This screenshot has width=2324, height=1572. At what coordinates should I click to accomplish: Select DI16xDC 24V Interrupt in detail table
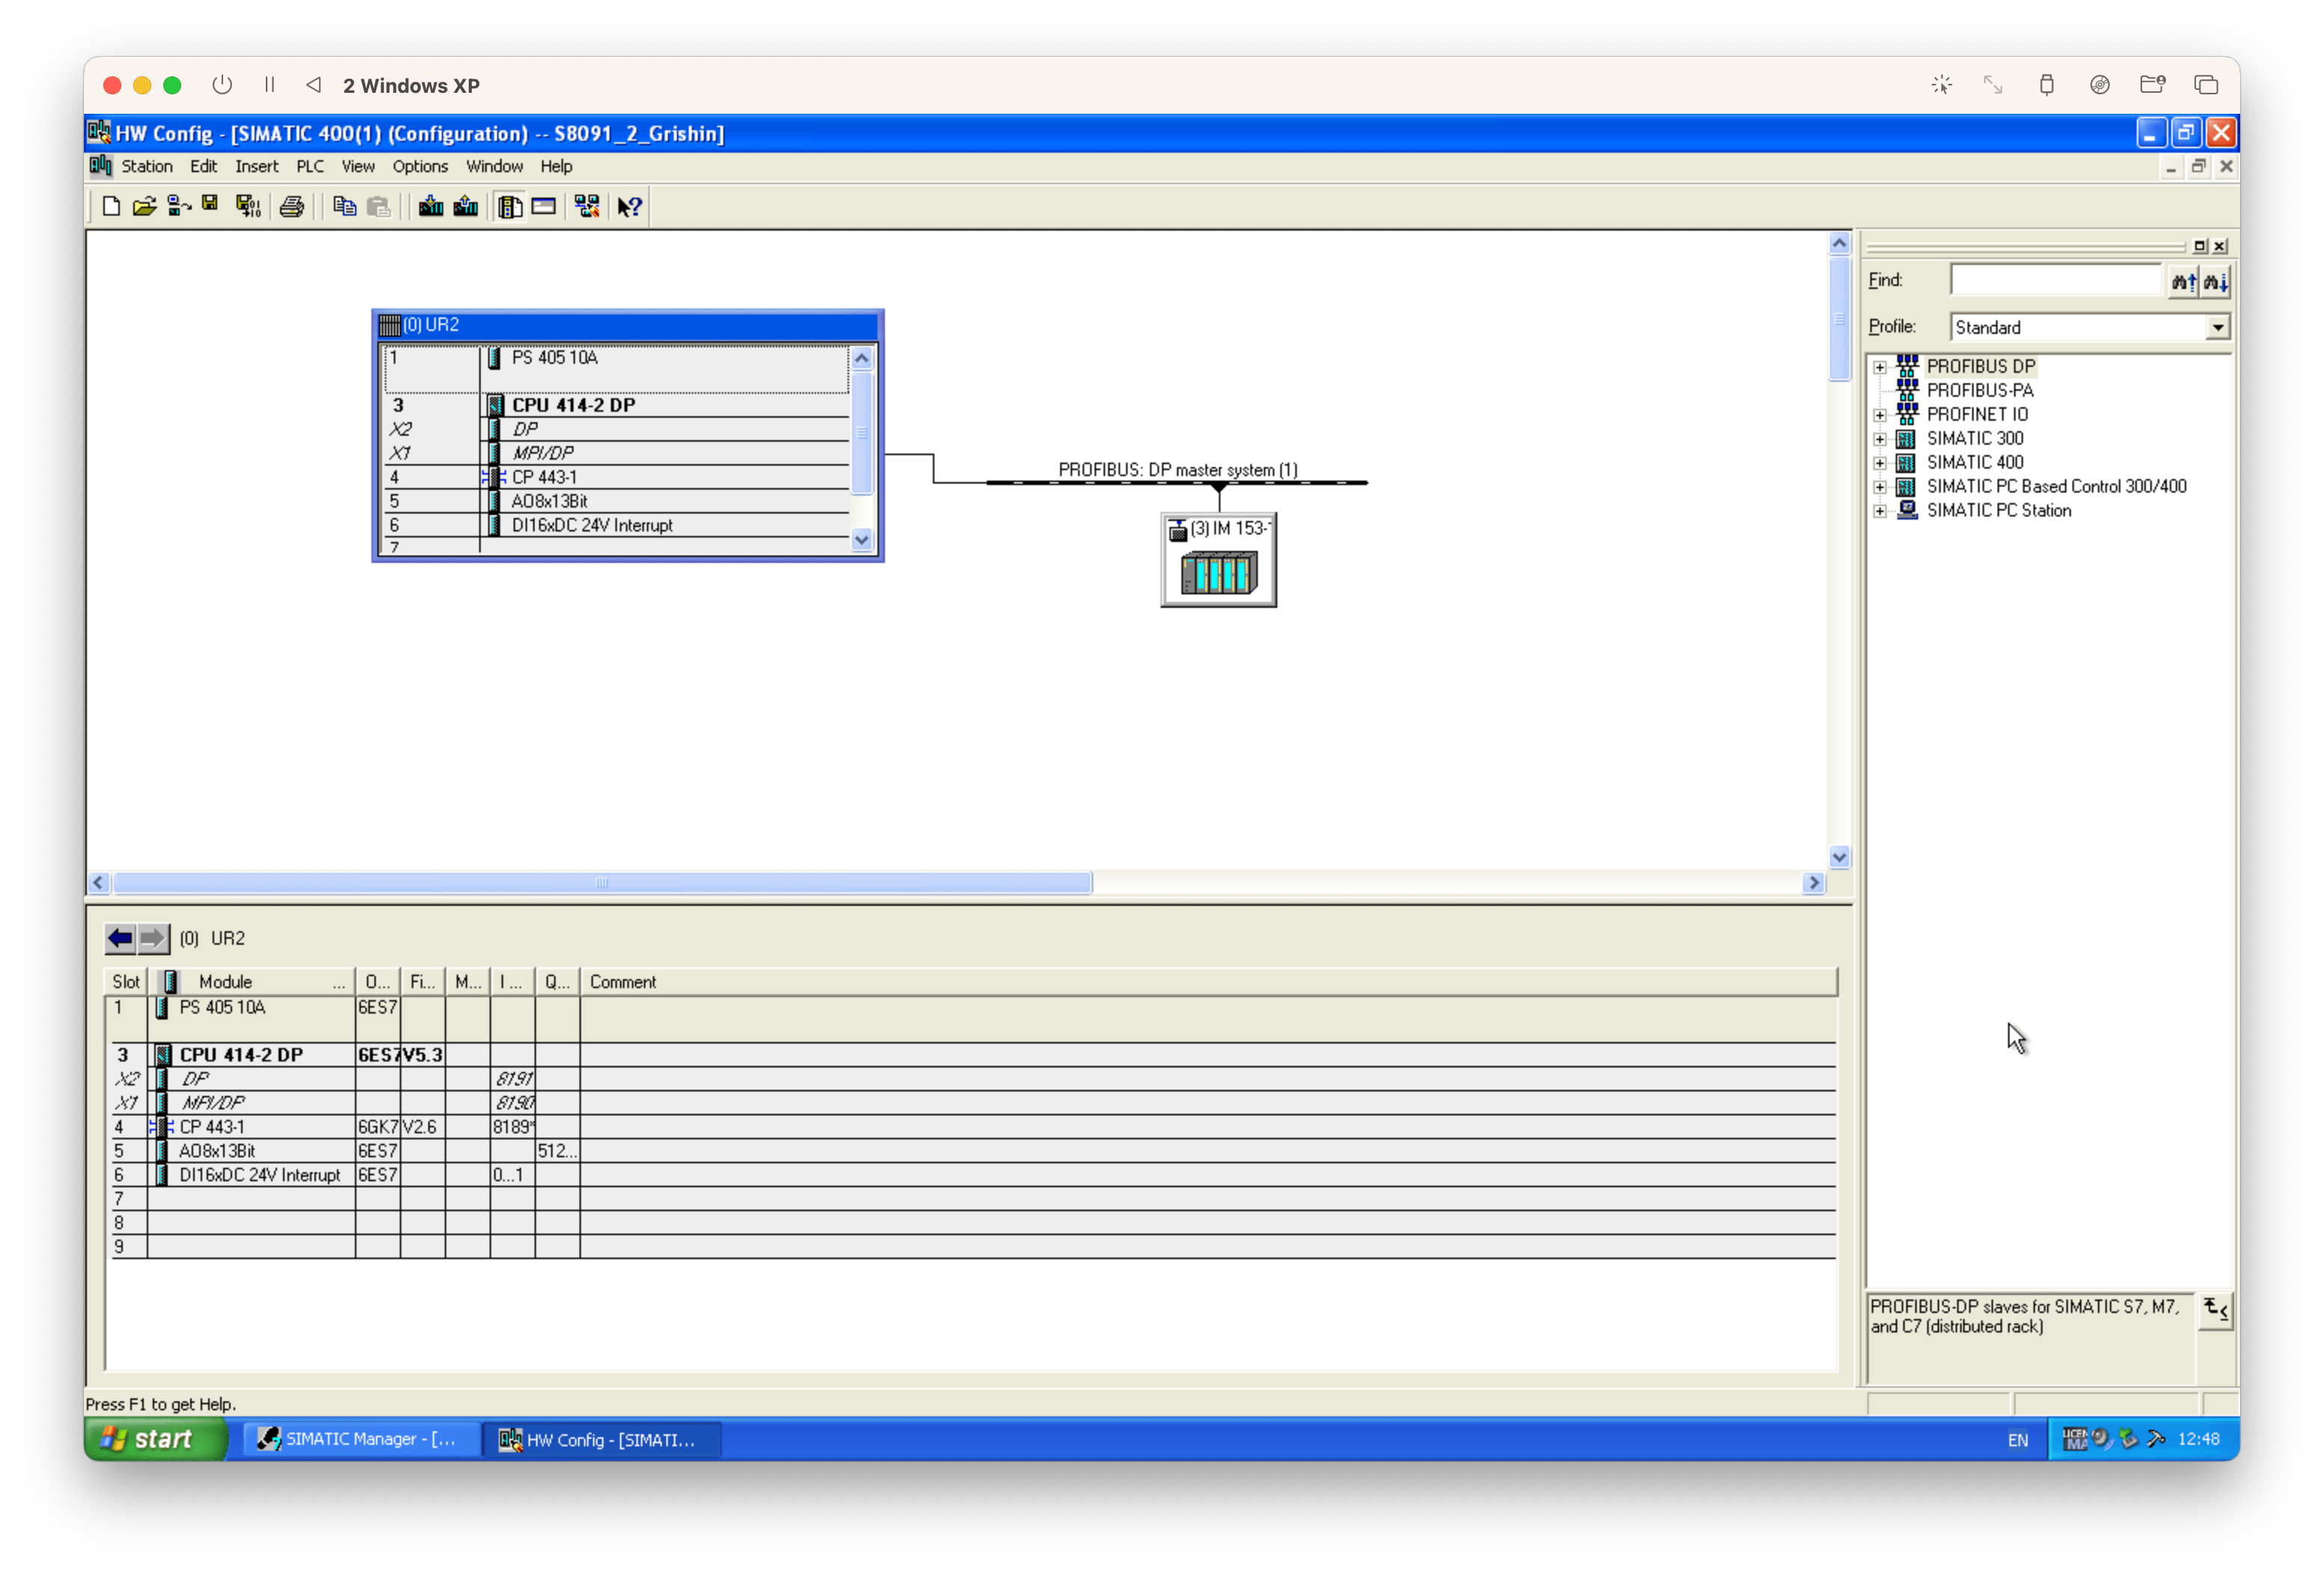click(970, 1175)
